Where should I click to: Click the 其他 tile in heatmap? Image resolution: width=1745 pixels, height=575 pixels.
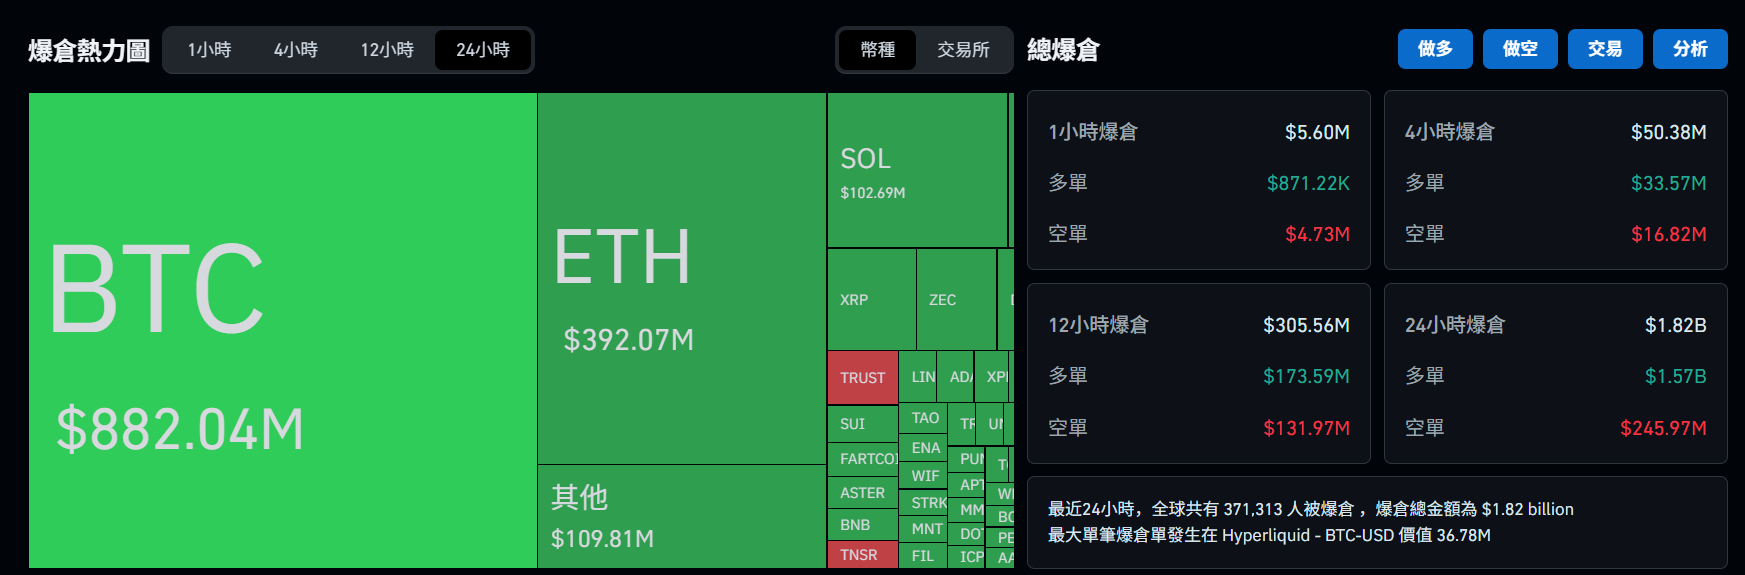click(x=681, y=516)
